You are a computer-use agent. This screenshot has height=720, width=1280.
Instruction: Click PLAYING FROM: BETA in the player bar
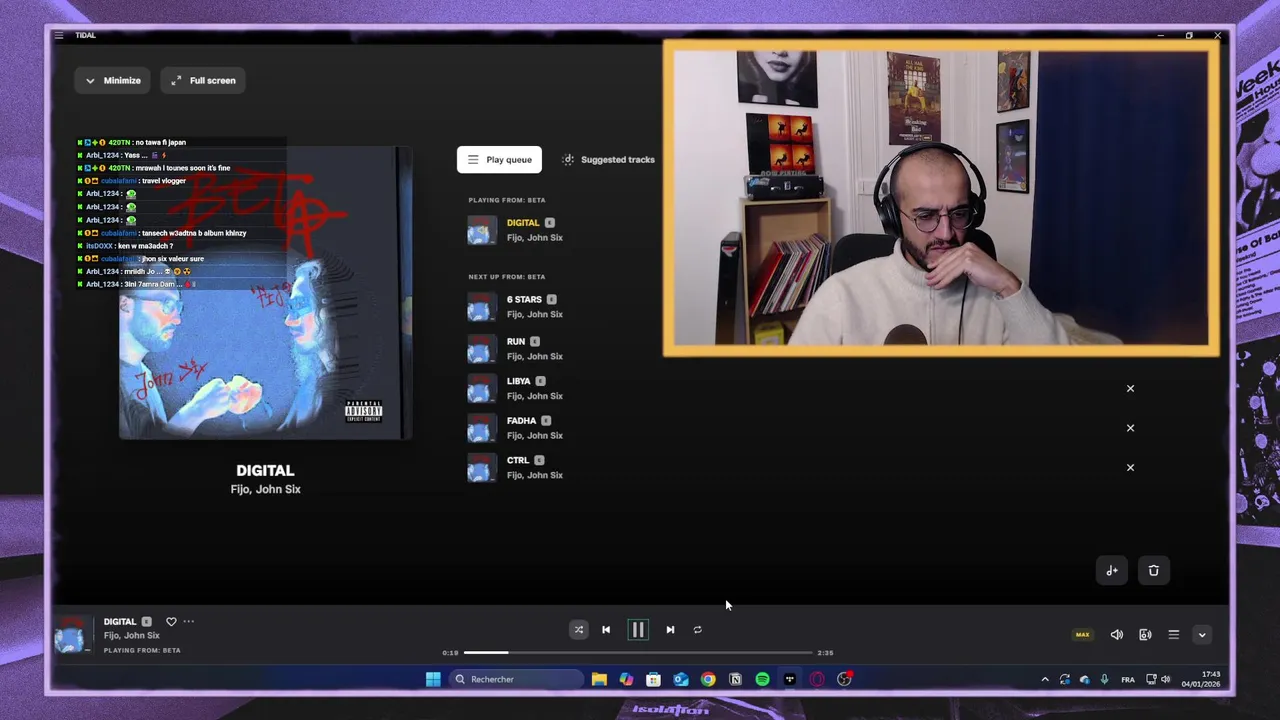pos(142,650)
